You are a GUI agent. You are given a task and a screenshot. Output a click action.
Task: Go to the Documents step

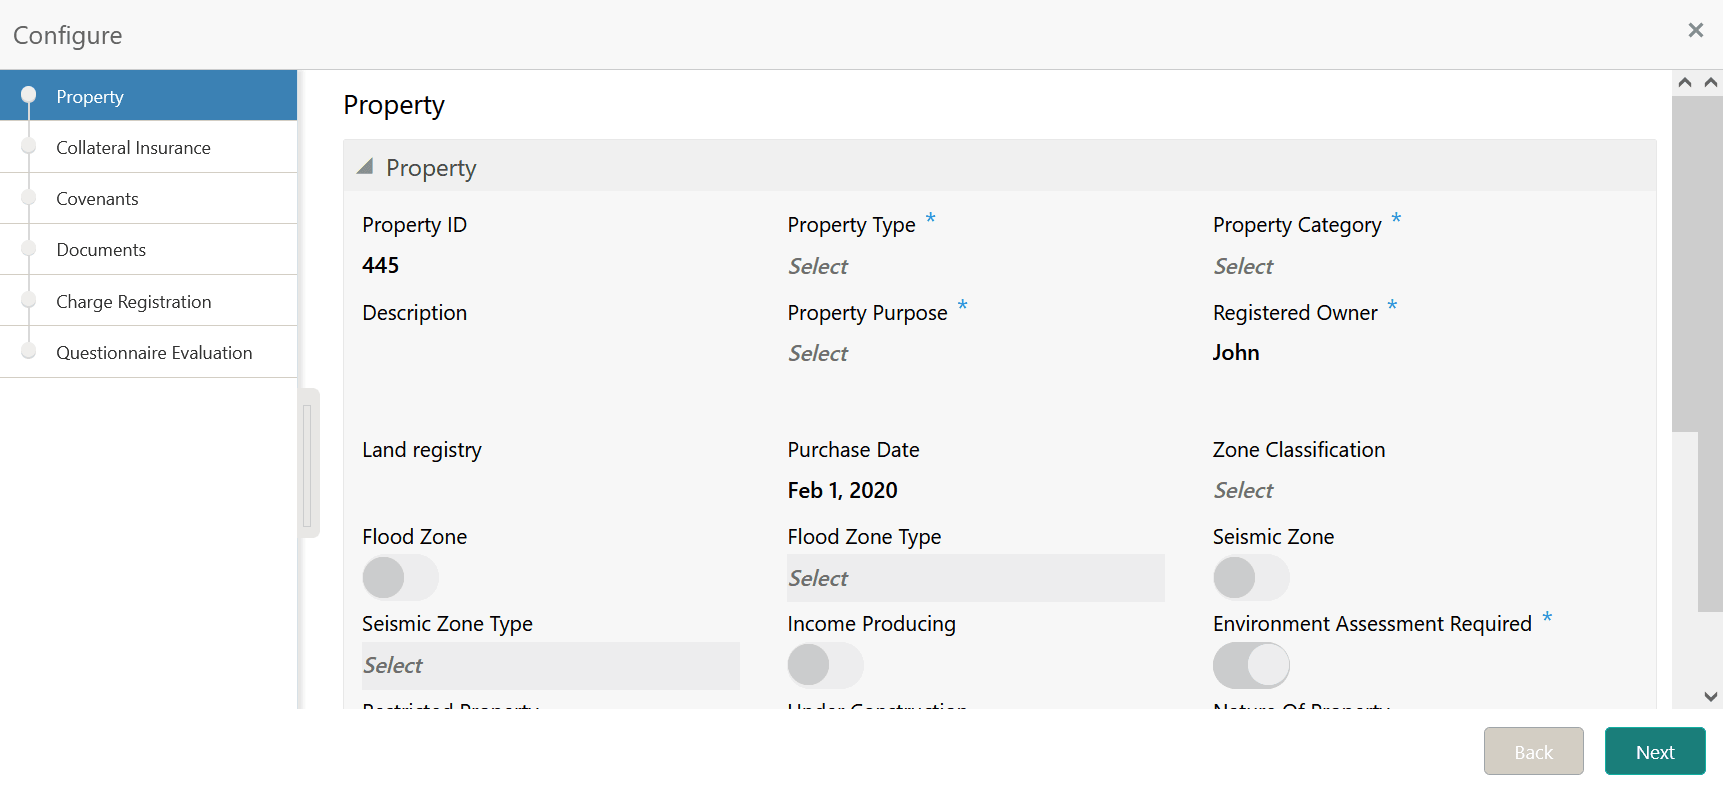(101, 249)
